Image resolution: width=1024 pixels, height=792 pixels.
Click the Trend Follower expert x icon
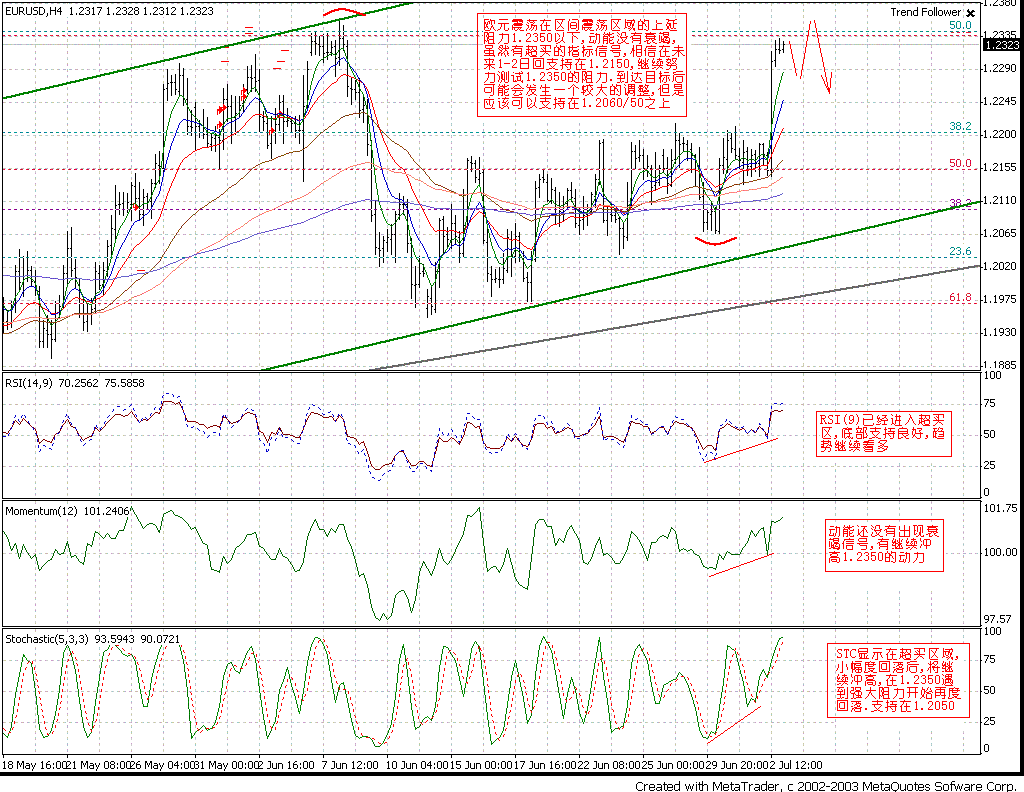point(970,13)
